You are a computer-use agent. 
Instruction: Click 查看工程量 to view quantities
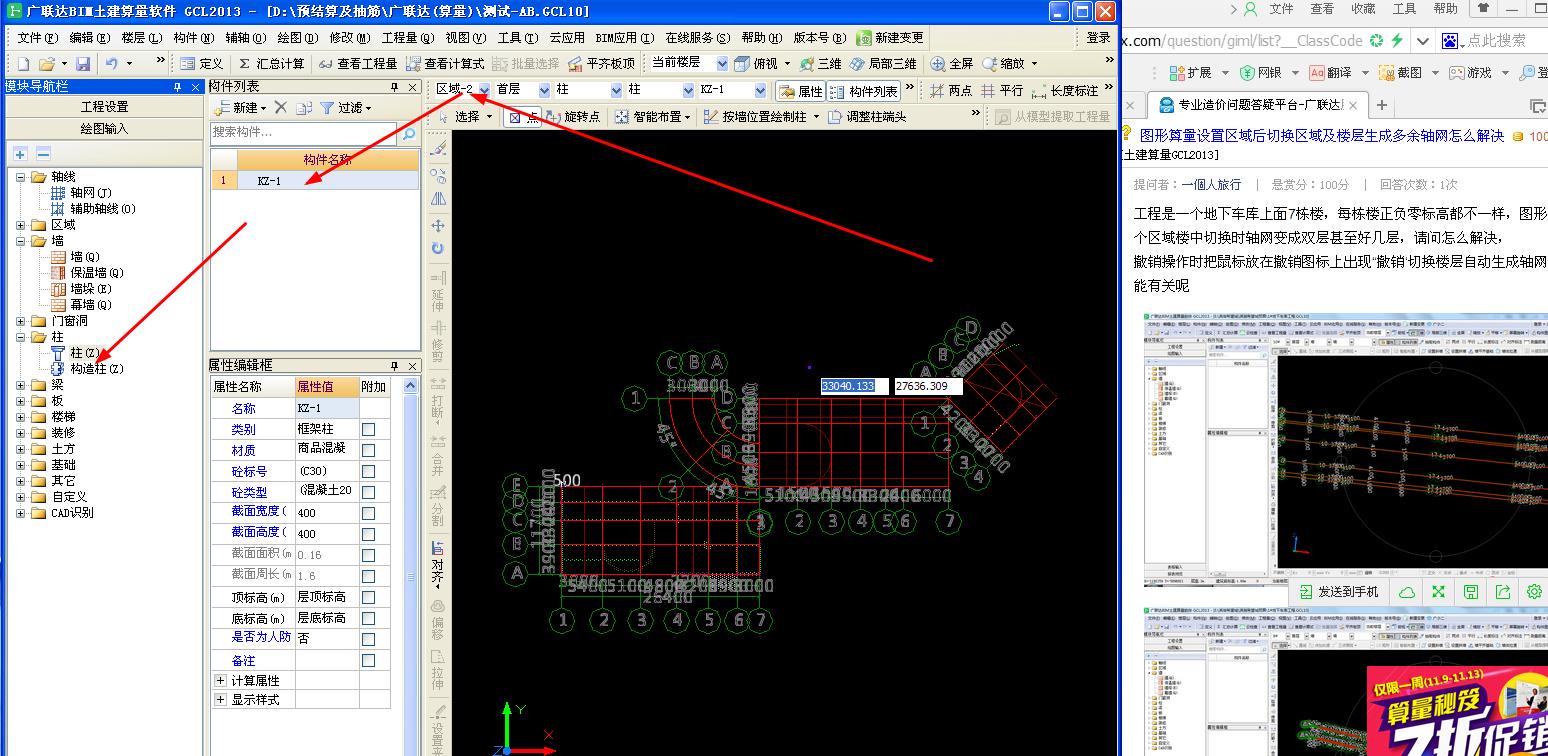358,63
